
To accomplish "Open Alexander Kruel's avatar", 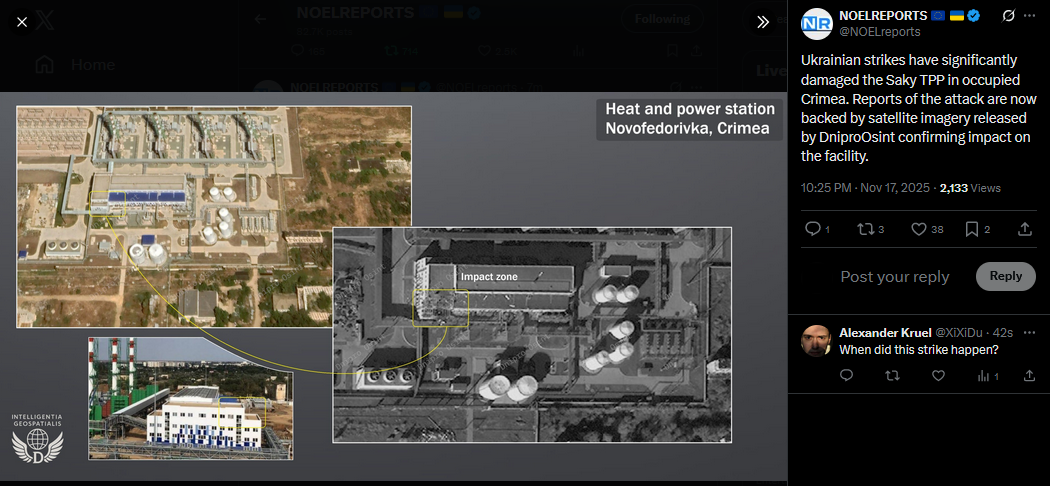I will pos(816,341).
